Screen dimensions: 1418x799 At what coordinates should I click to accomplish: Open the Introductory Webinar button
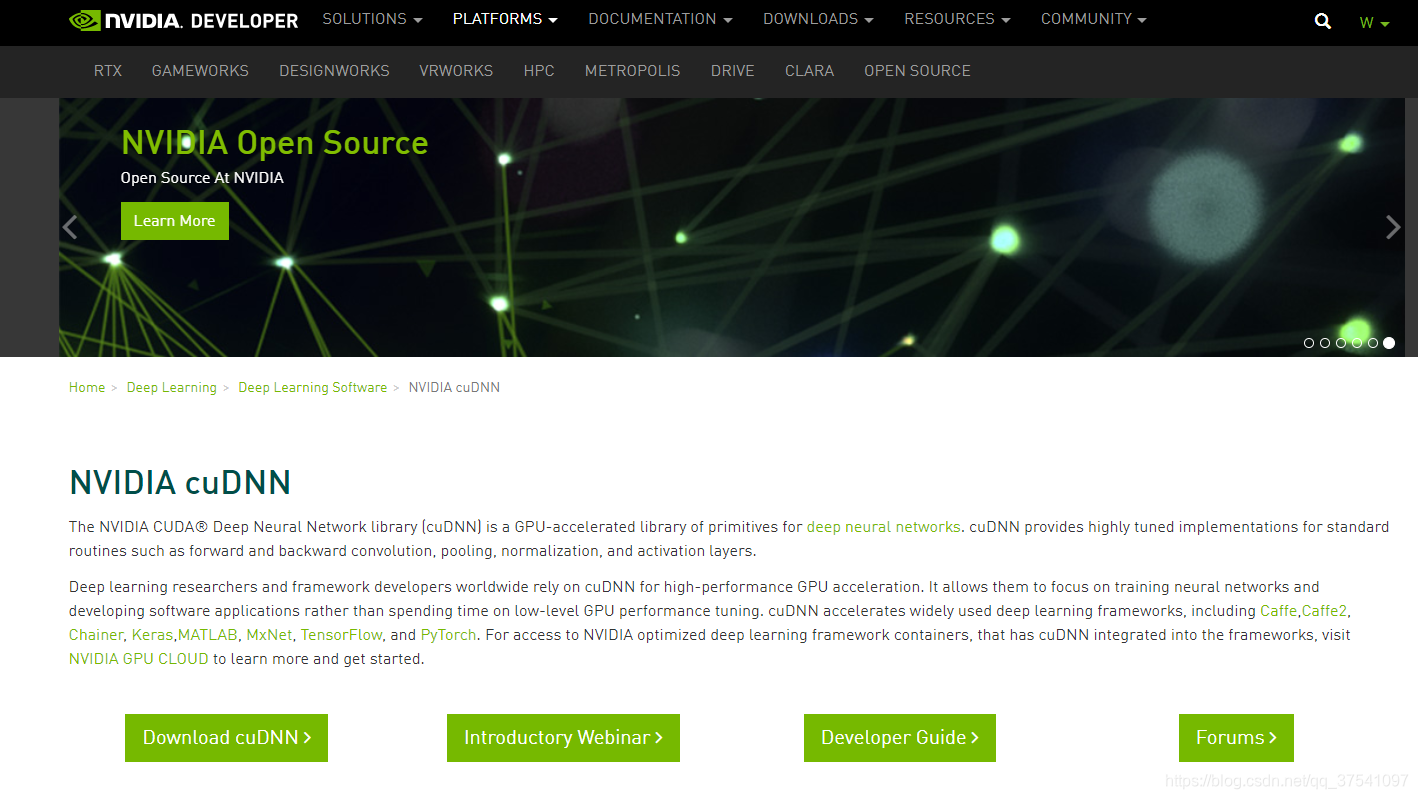(563, 738)
